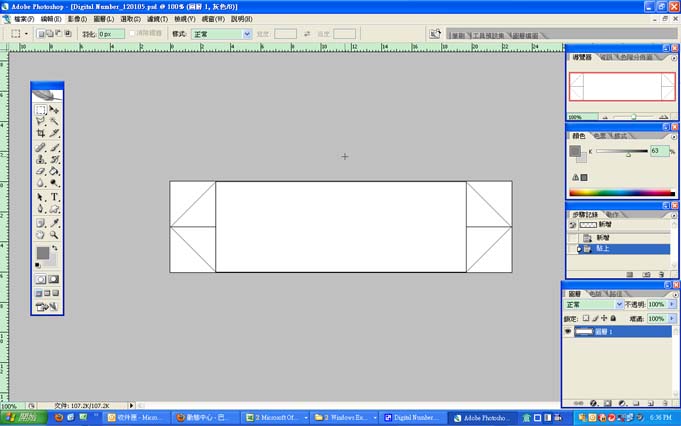
Task: Hide layer 1 using eye icon
Action: tap(568, 331)
